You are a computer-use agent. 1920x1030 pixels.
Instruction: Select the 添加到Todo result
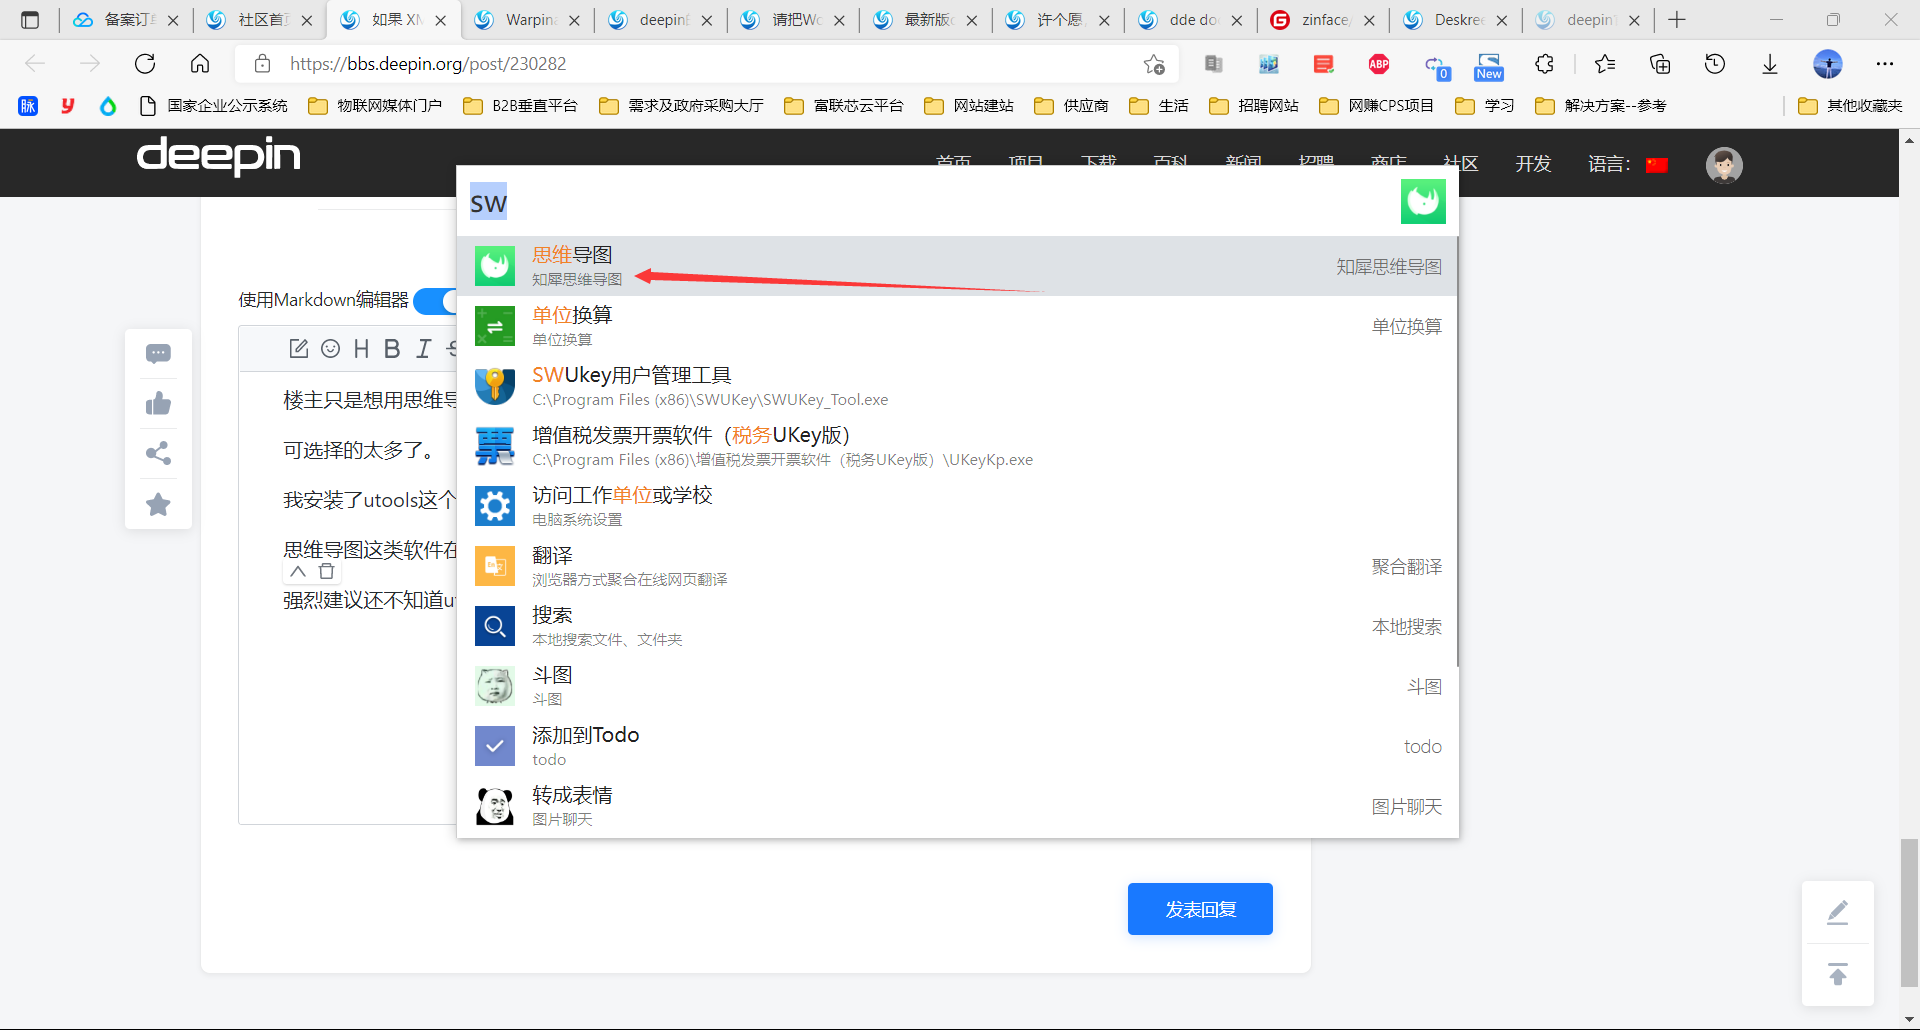tap(957, 746)
